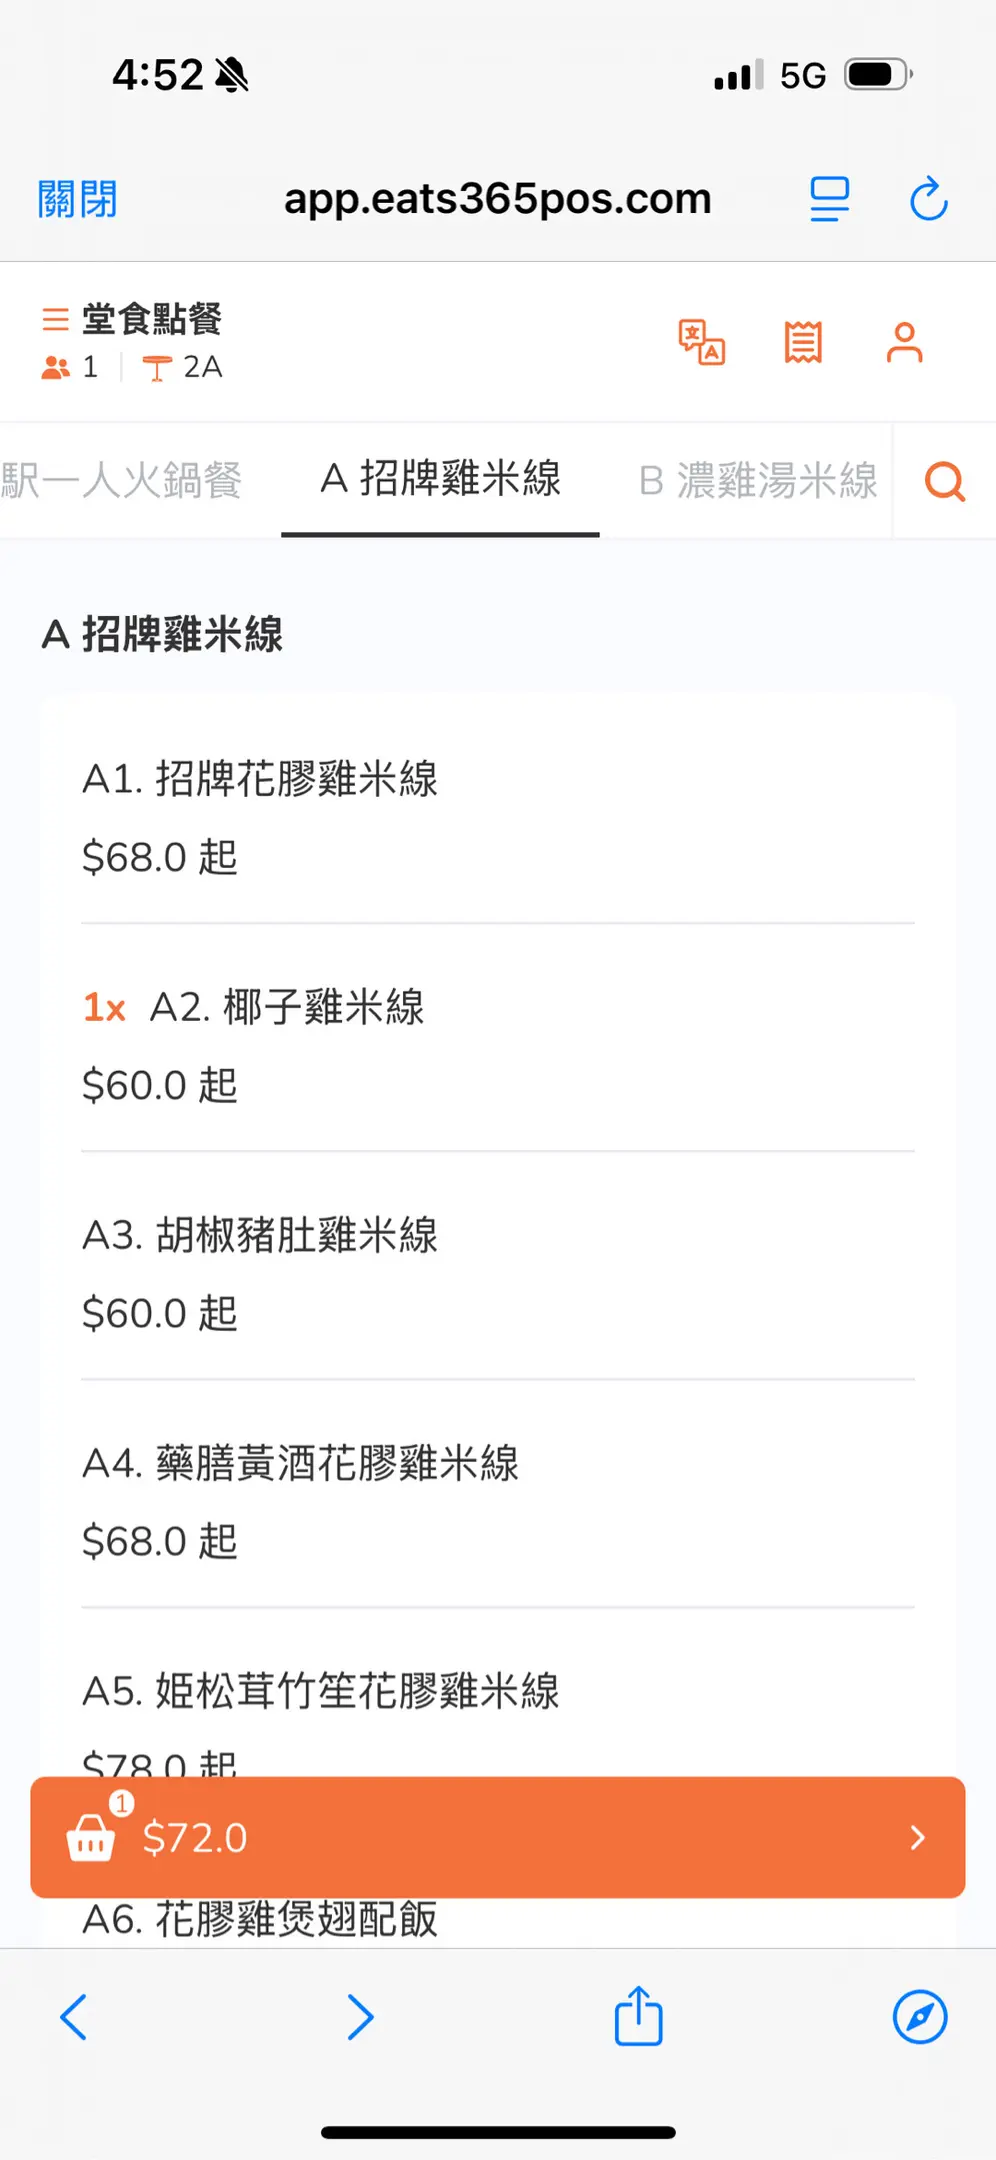The height and width of the screenshot is (2160, 996).
Task: Reload the page with refresh icon
Action: [928, 199]
